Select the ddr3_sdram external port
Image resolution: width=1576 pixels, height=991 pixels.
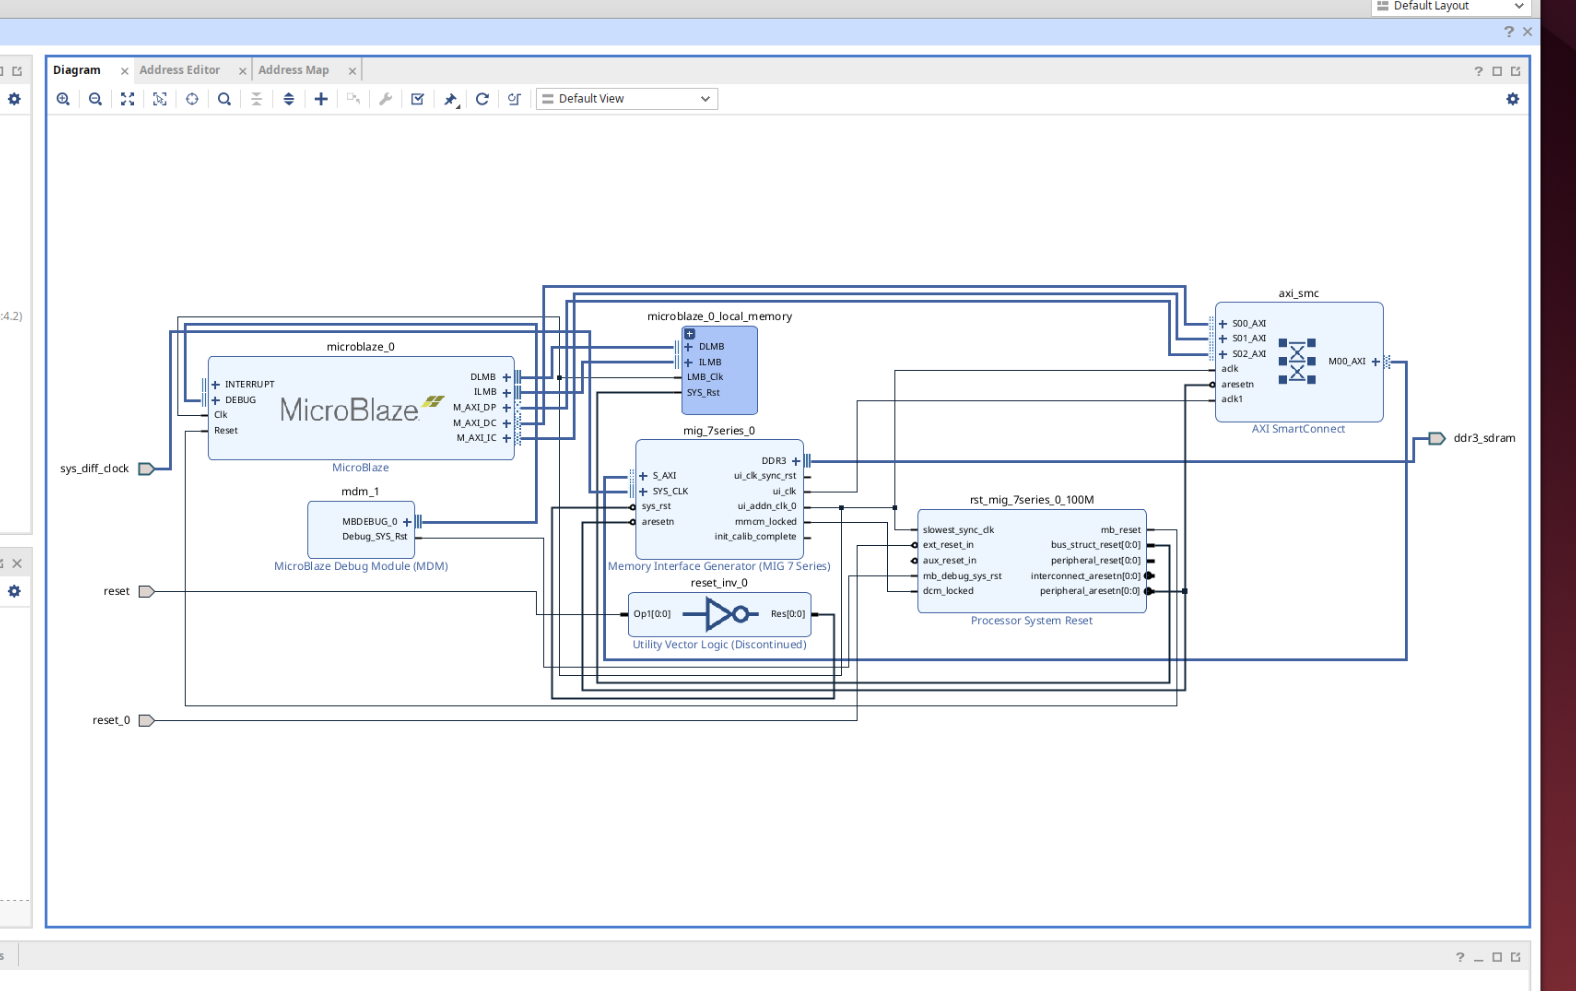tap(1437, 438)
